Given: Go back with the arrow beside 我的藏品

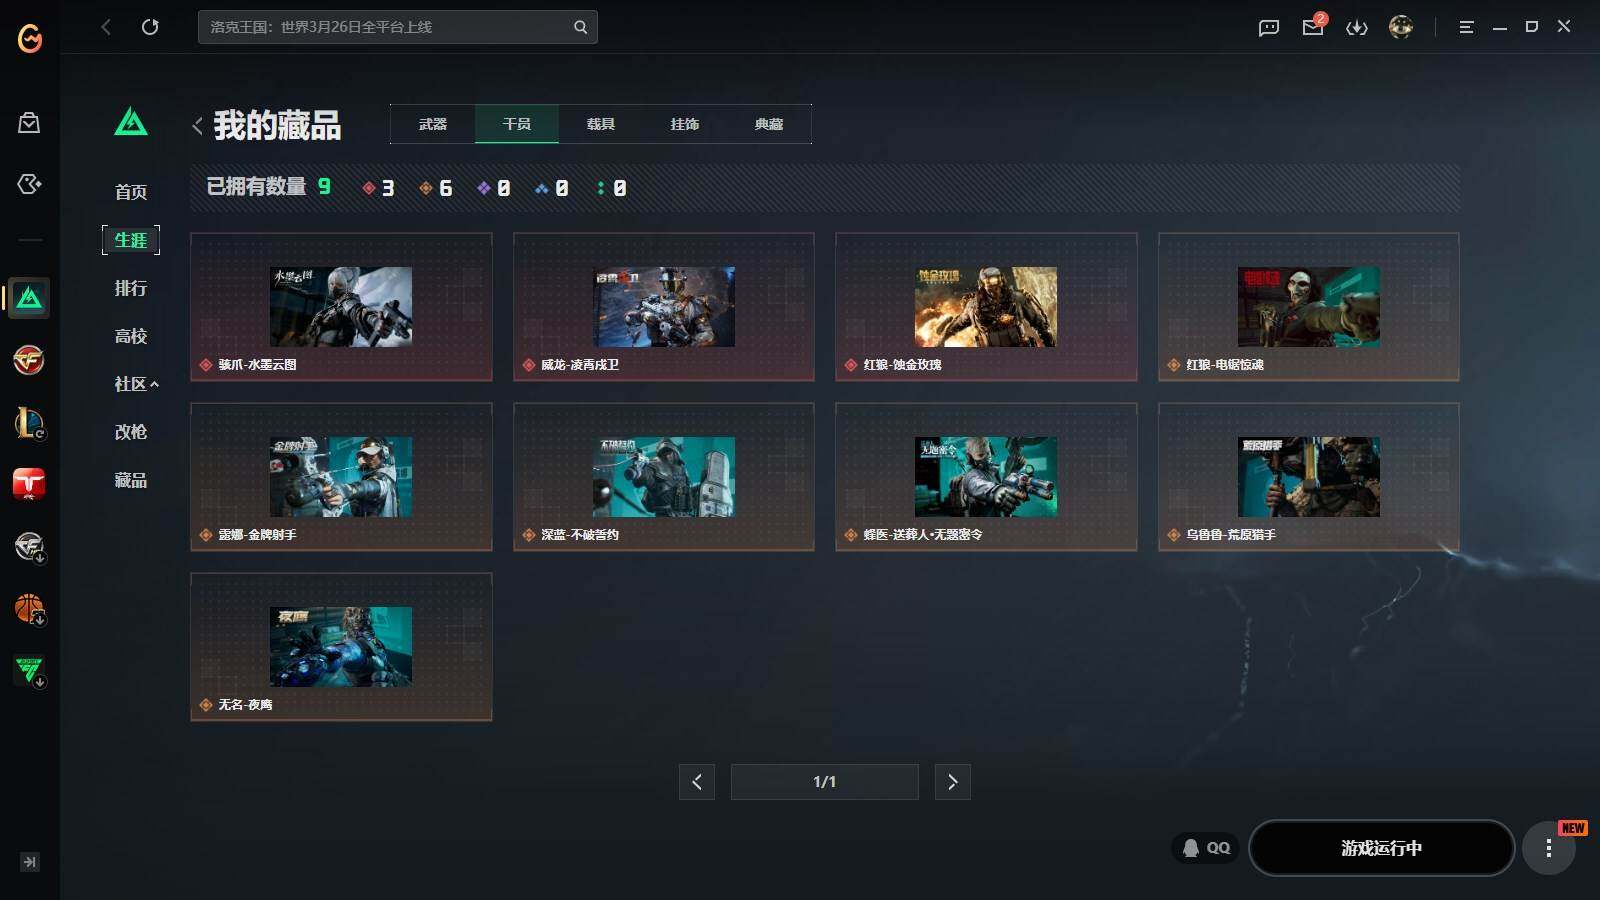Looking at the screenshot, I should tap(197, 126).
